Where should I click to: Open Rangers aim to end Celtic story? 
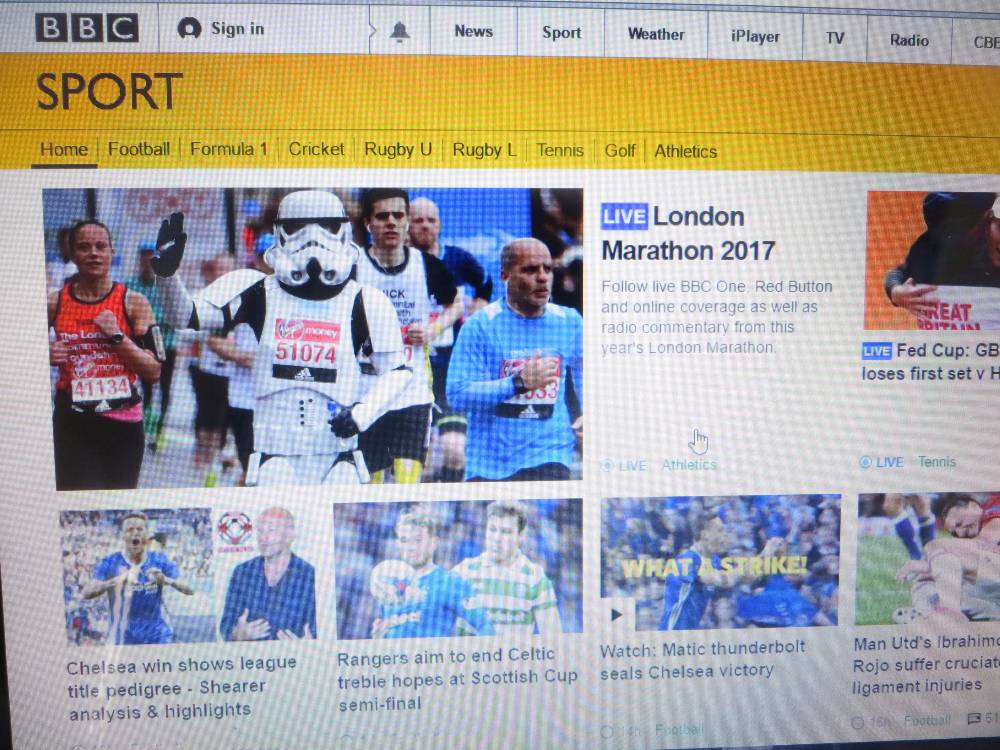click(457, 679)
